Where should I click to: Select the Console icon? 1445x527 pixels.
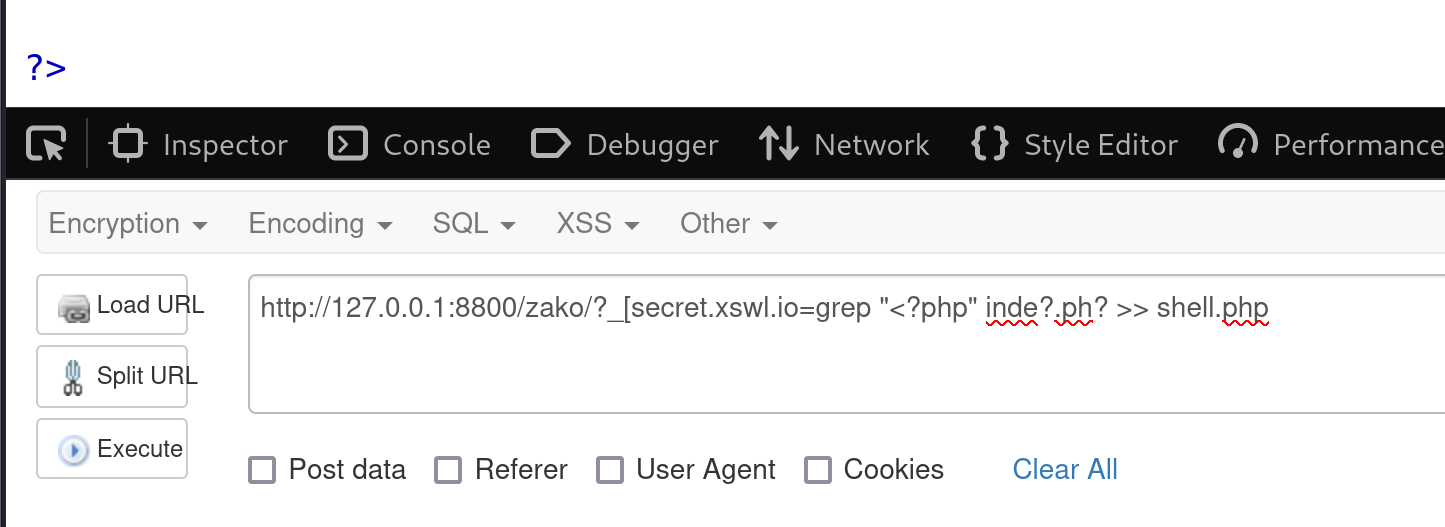point(347,144)
